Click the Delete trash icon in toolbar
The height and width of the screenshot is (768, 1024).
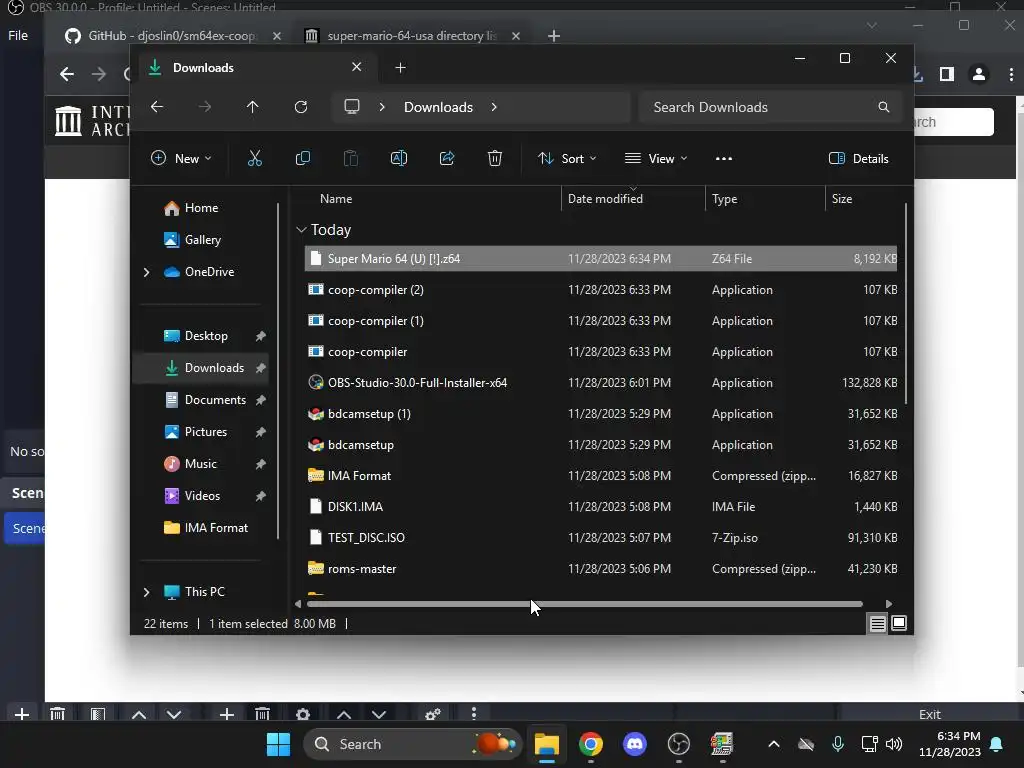click(495, 159)
